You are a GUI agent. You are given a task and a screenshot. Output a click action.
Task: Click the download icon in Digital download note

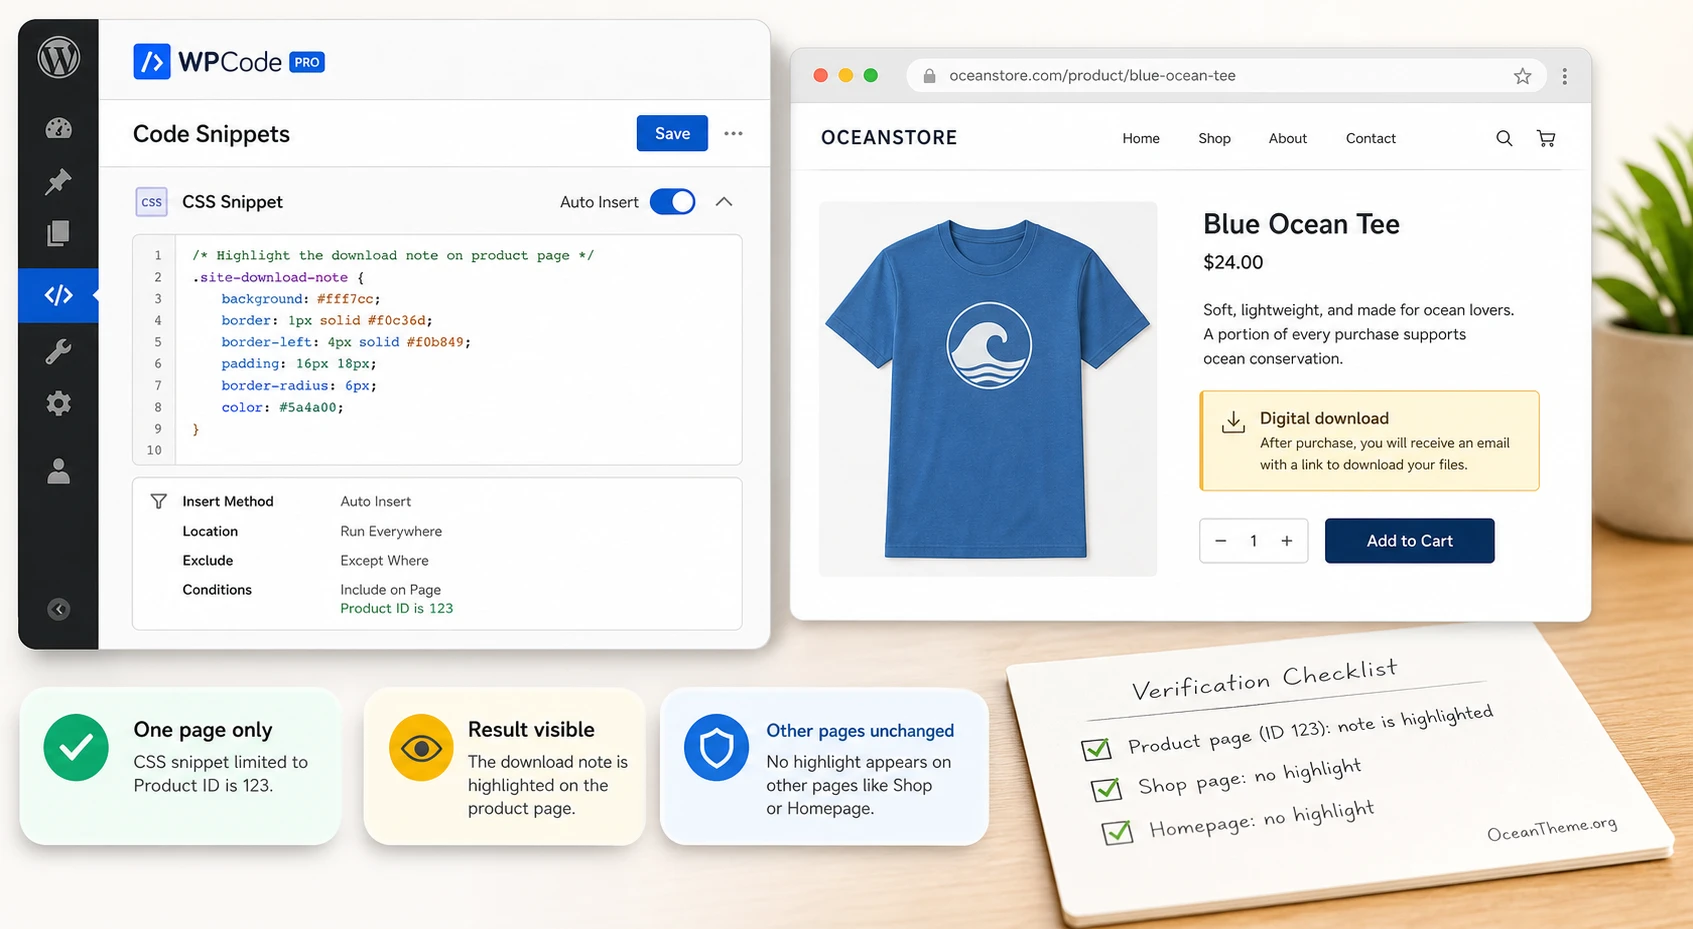[1233, 421]
